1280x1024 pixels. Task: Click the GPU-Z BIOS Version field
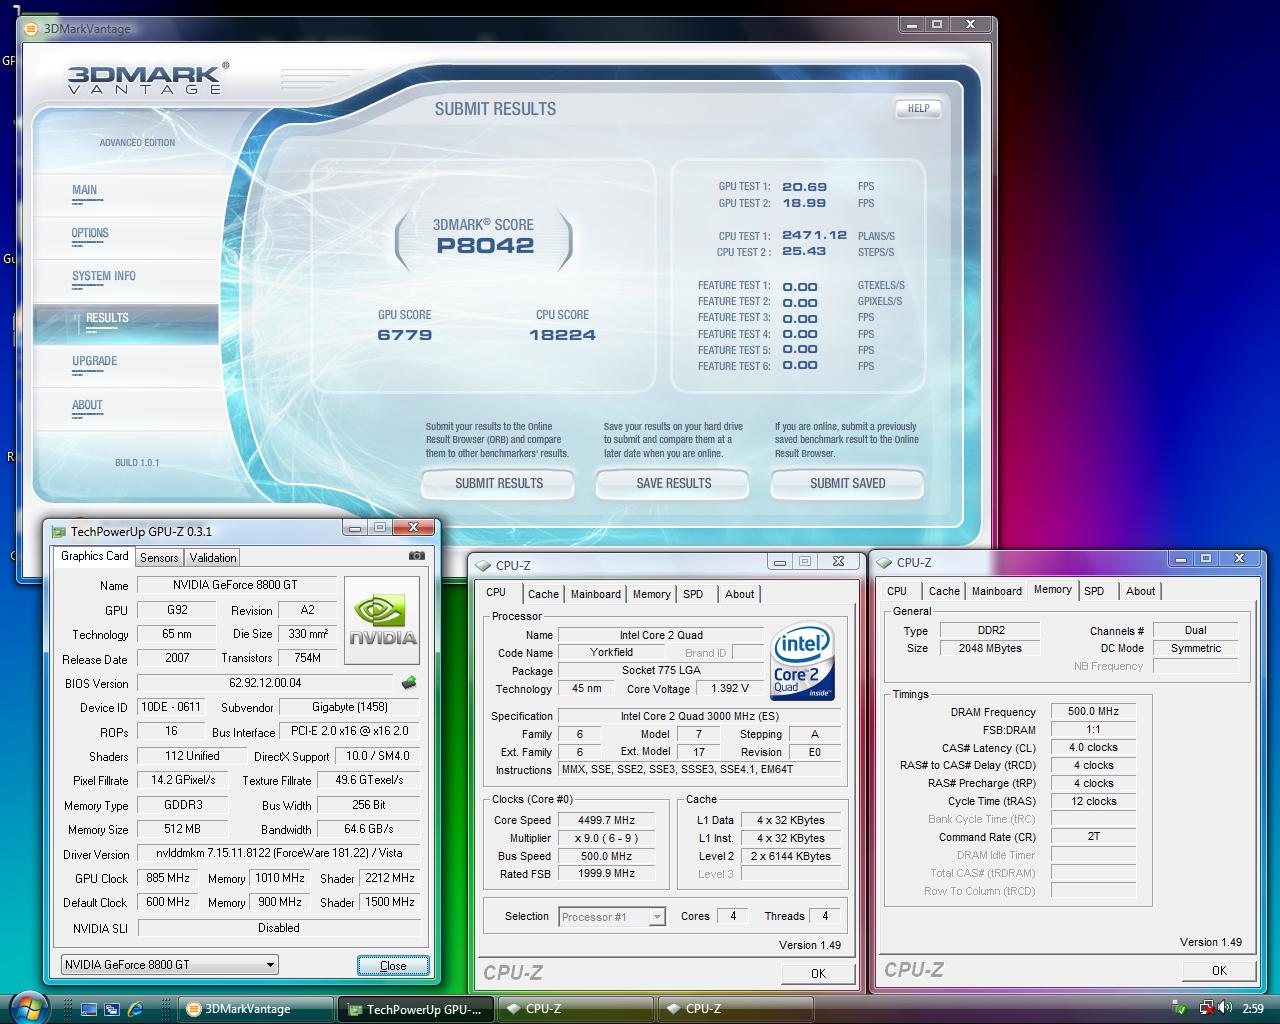click(266, 683)
